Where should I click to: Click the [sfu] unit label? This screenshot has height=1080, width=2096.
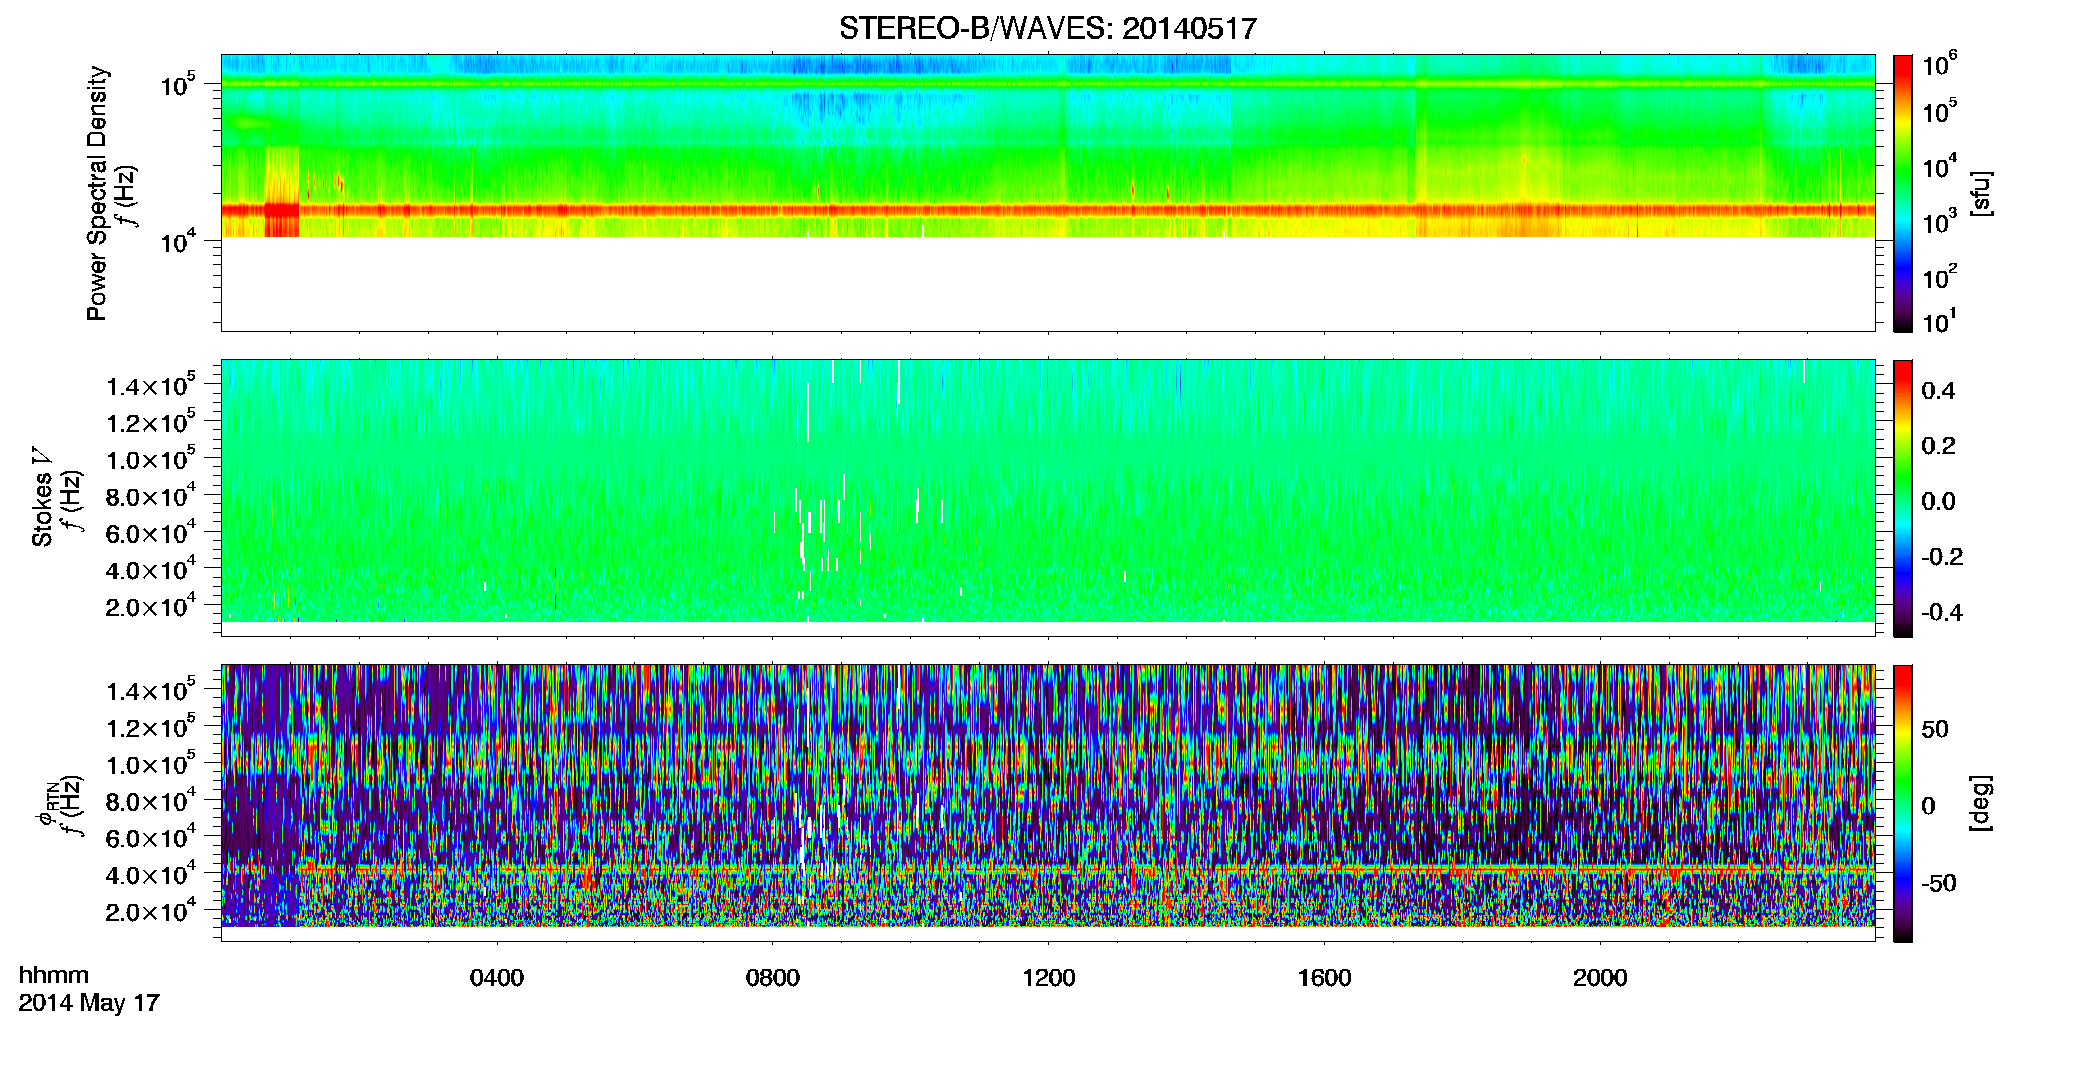click(x=1980, y=194)
